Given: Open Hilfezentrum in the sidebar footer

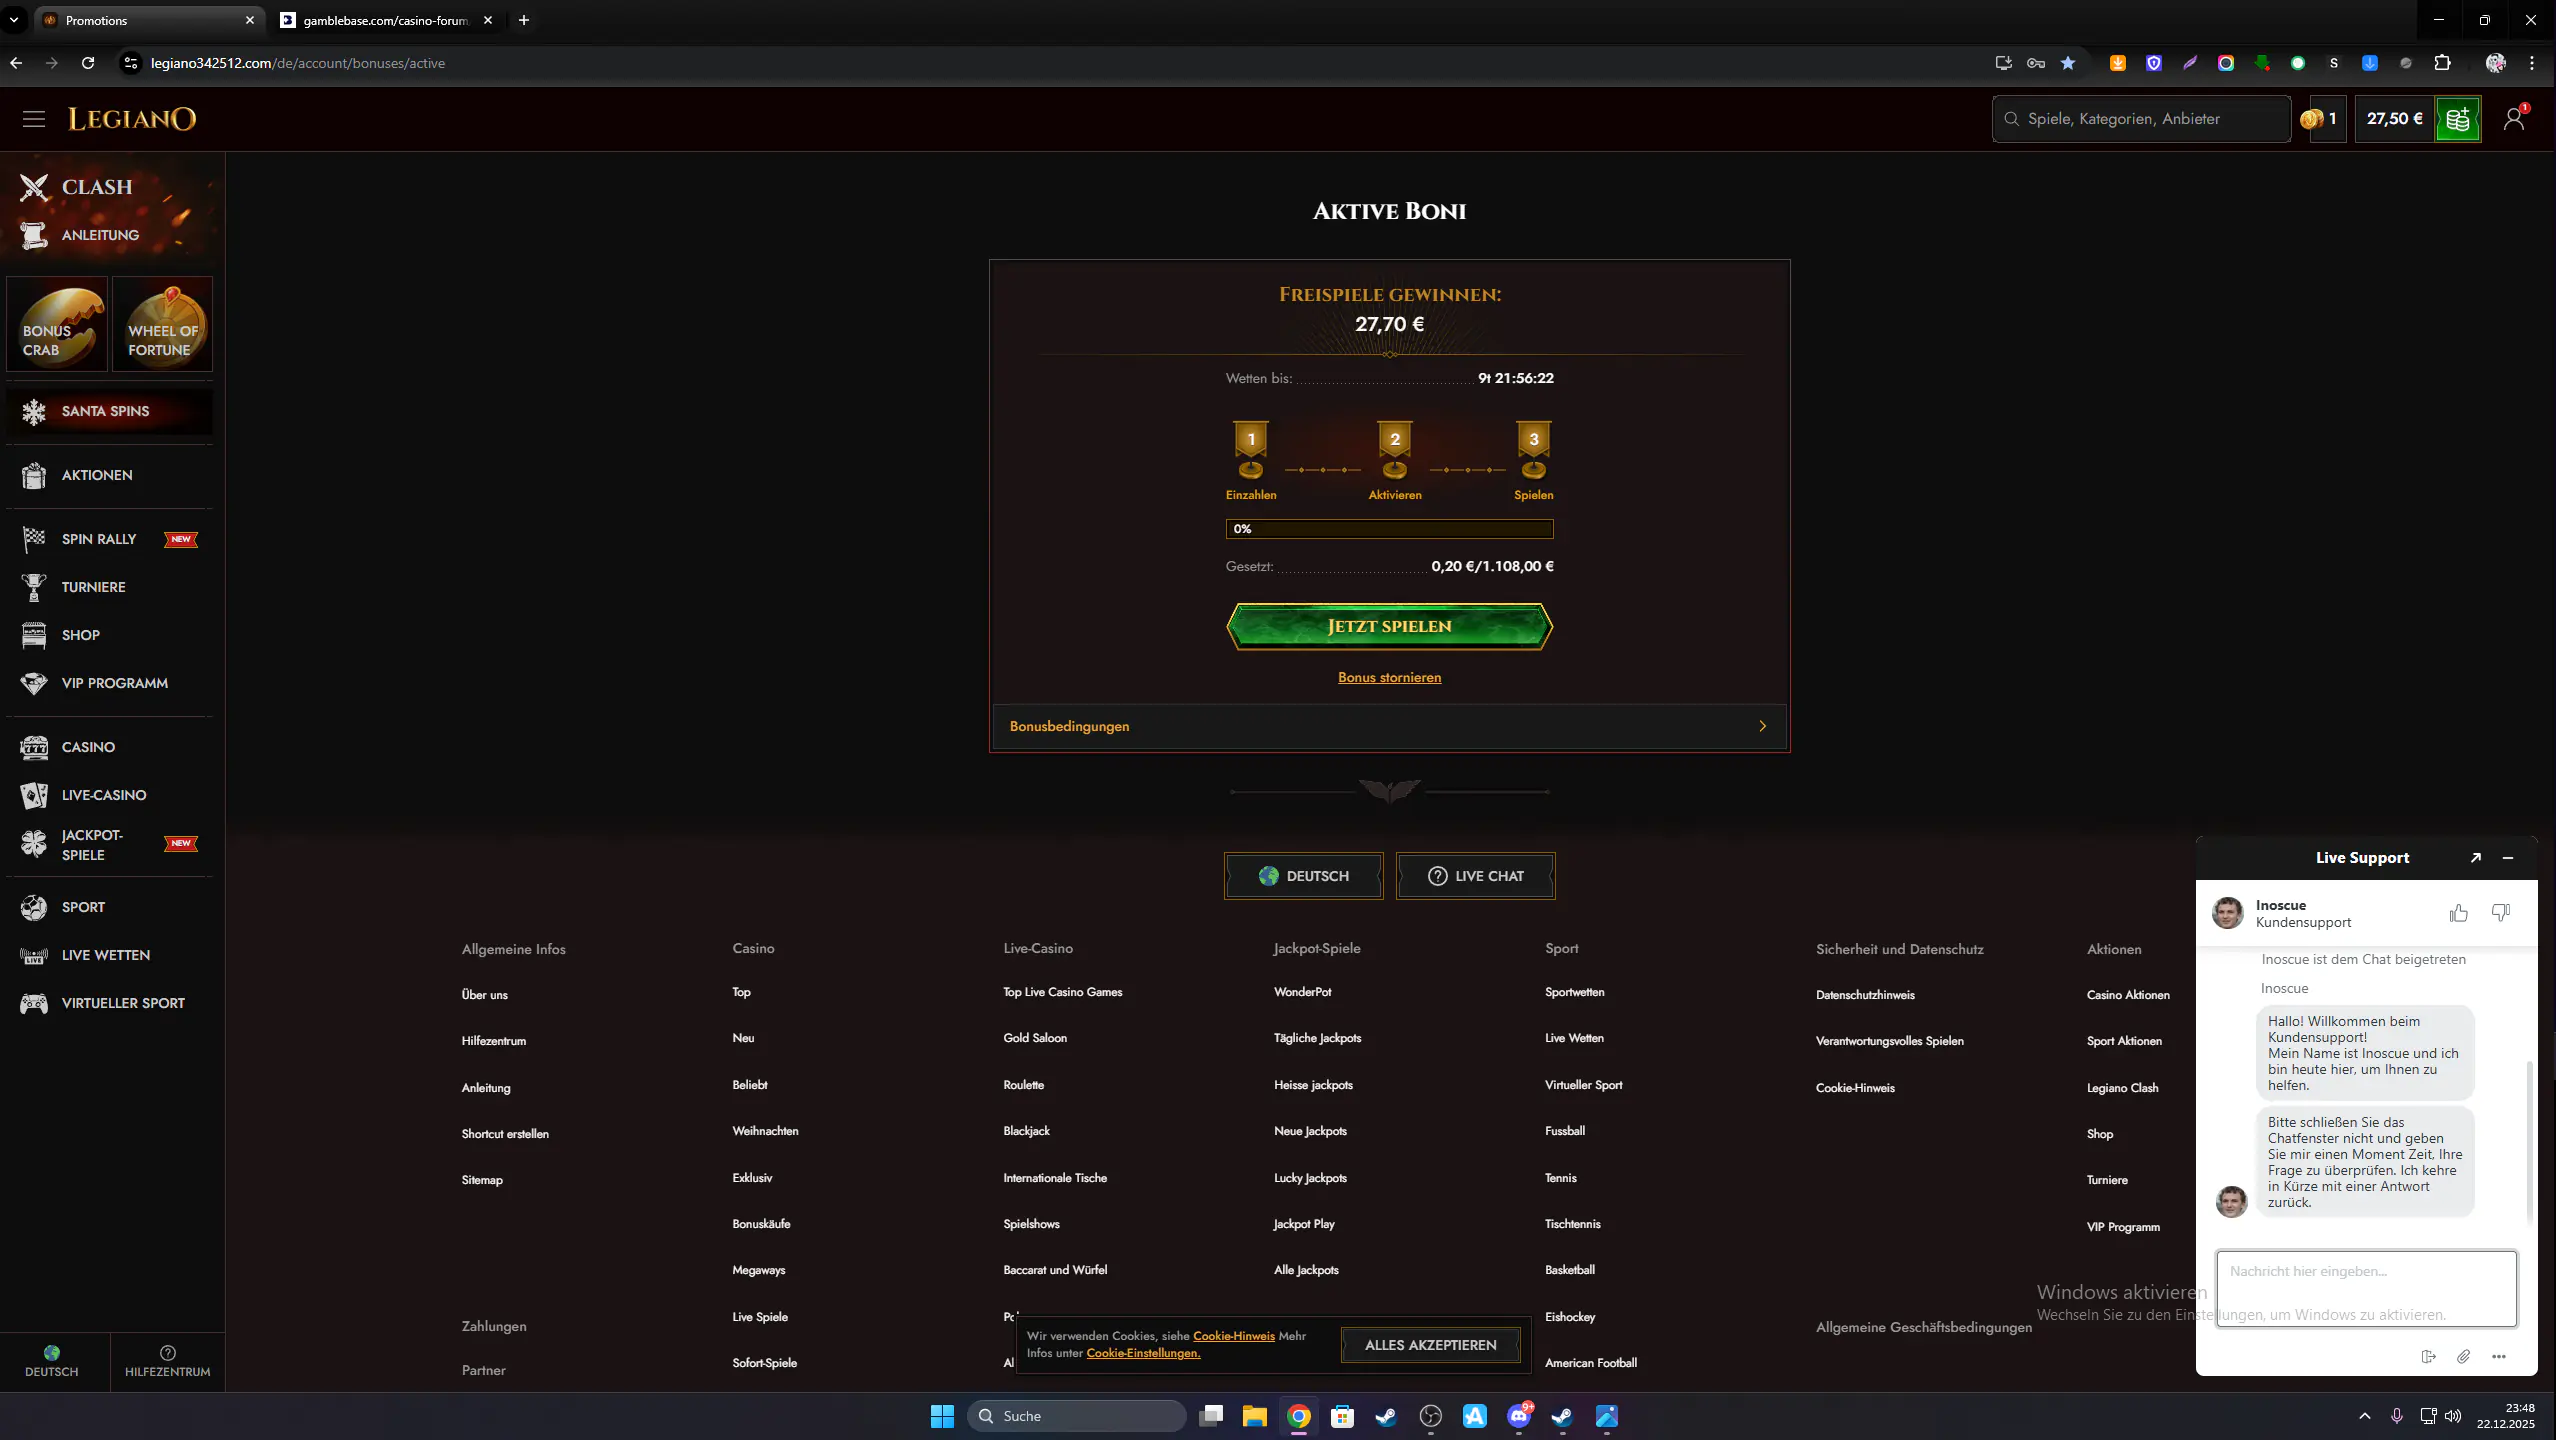Looking at the screenshot, I should (x=167, y=1362).
